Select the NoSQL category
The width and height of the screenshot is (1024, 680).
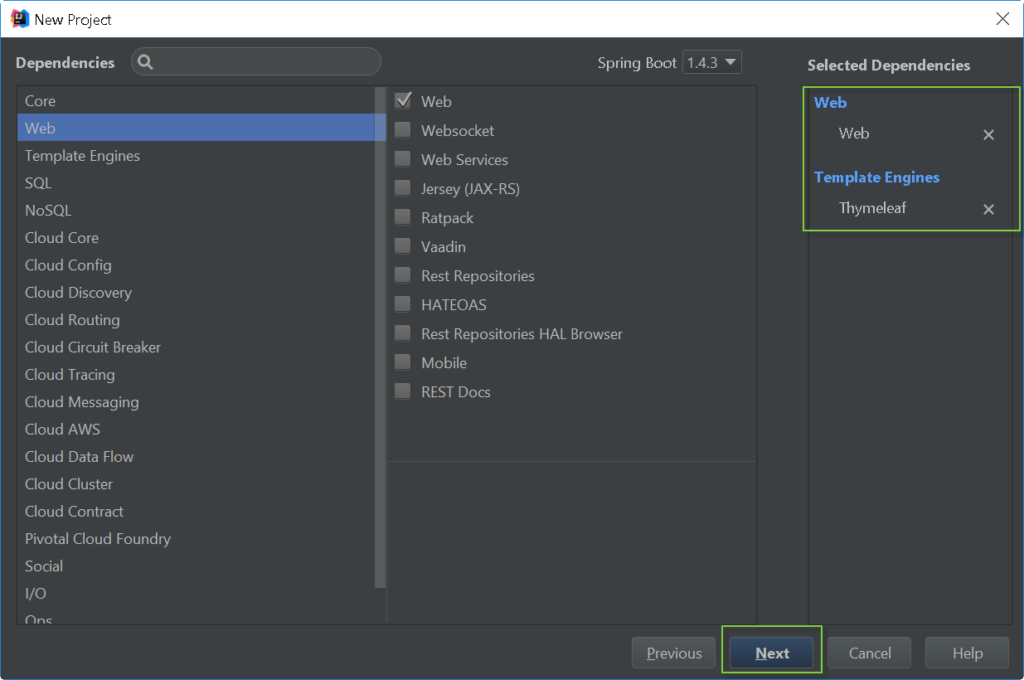(x=197, y=210)
